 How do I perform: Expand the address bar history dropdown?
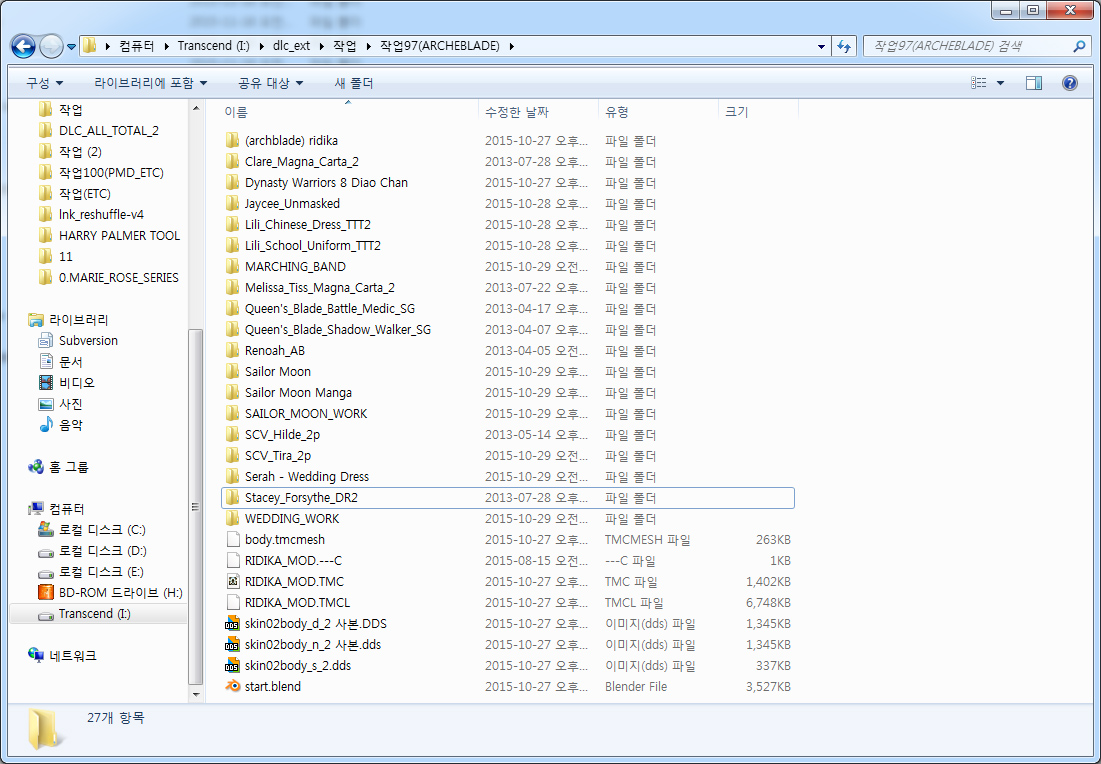click(x=821, y=46)
